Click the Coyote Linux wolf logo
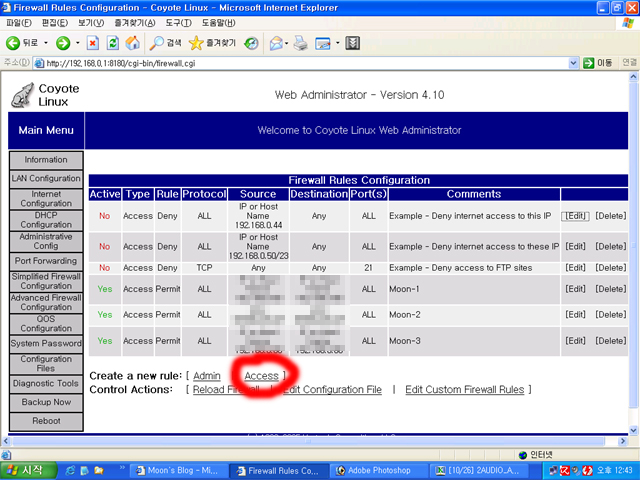The width and height of the screenshot is (640, 480). (22, 96)
